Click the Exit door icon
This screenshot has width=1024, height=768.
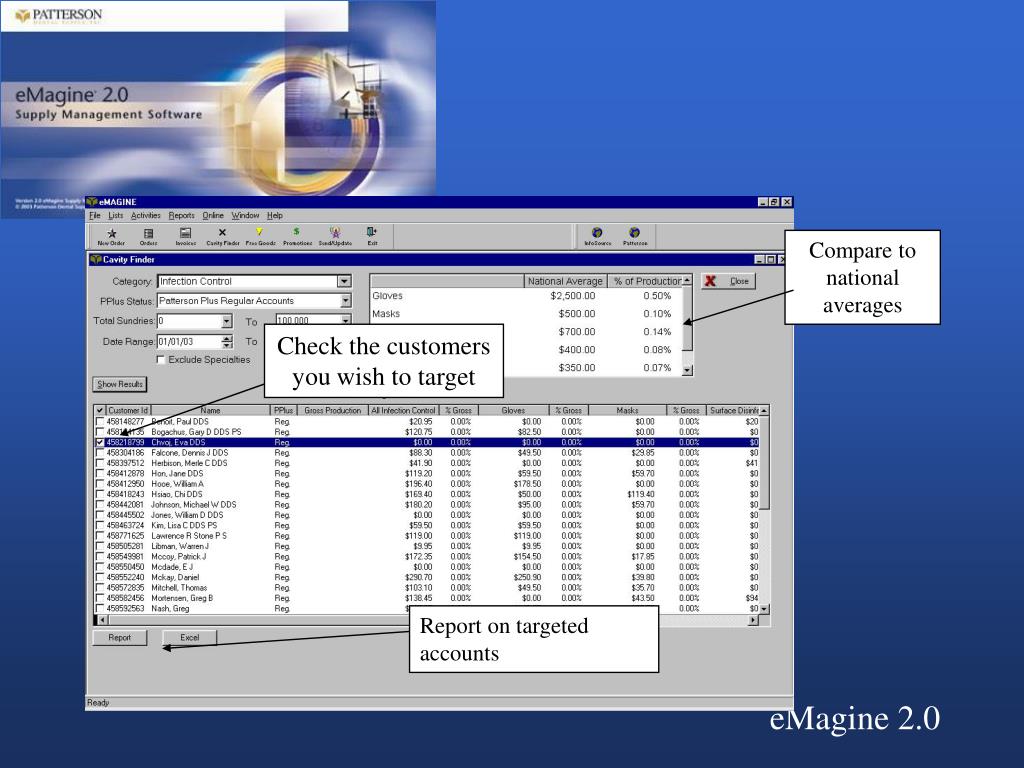point(372,234)
